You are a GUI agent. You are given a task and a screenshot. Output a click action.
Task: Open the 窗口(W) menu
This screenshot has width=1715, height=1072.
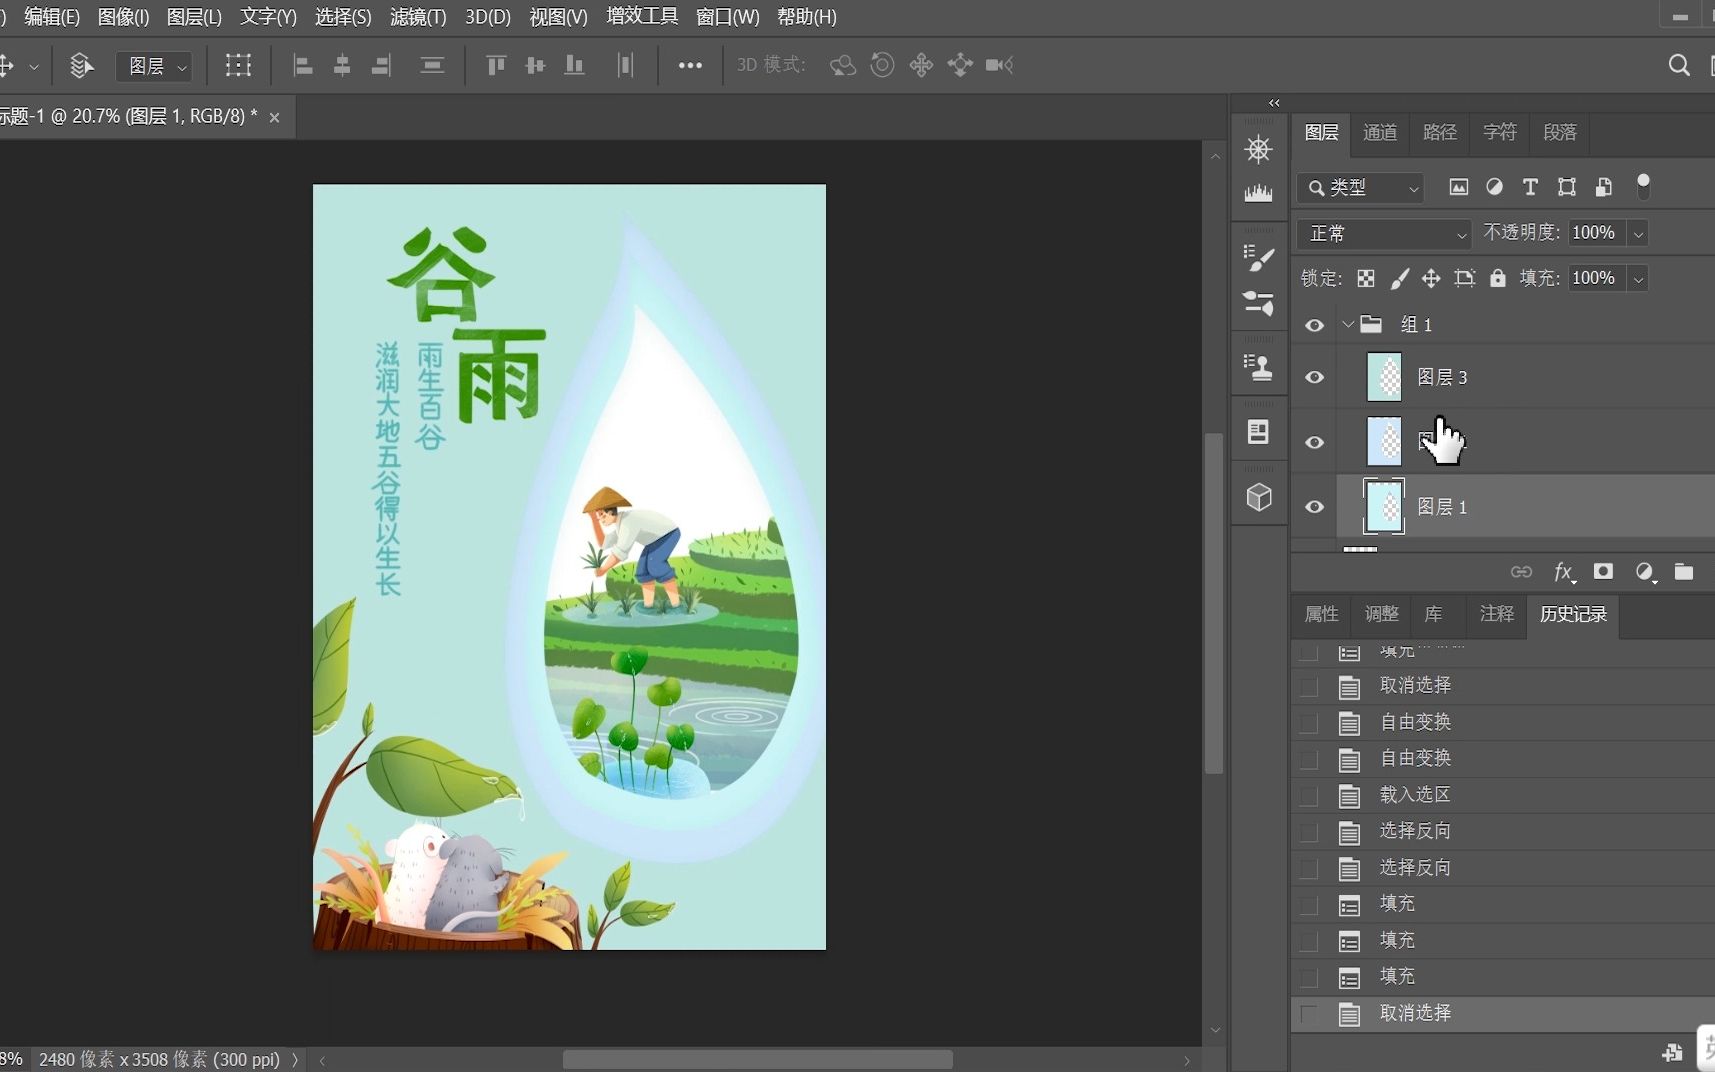[x=727, y=17]
